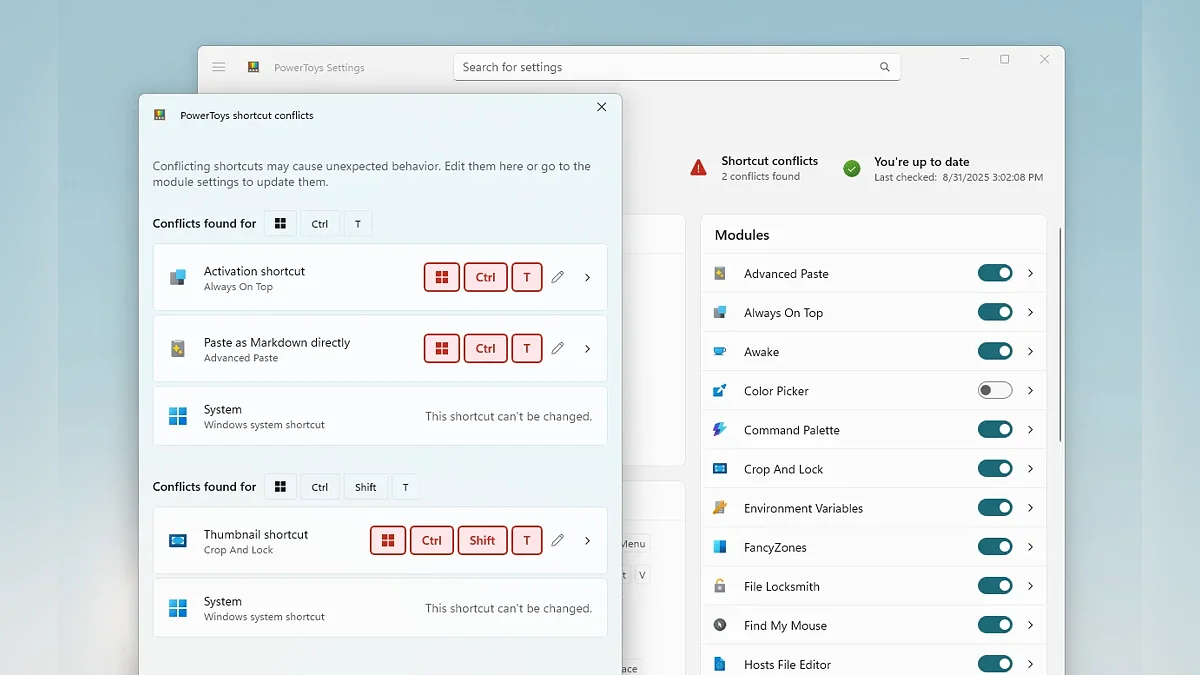Open the hamburger navigation menu in PowerToys Settings
The height and width of the screenshot is (675, 1200).
pyautogui.click(x=219, y=67)
